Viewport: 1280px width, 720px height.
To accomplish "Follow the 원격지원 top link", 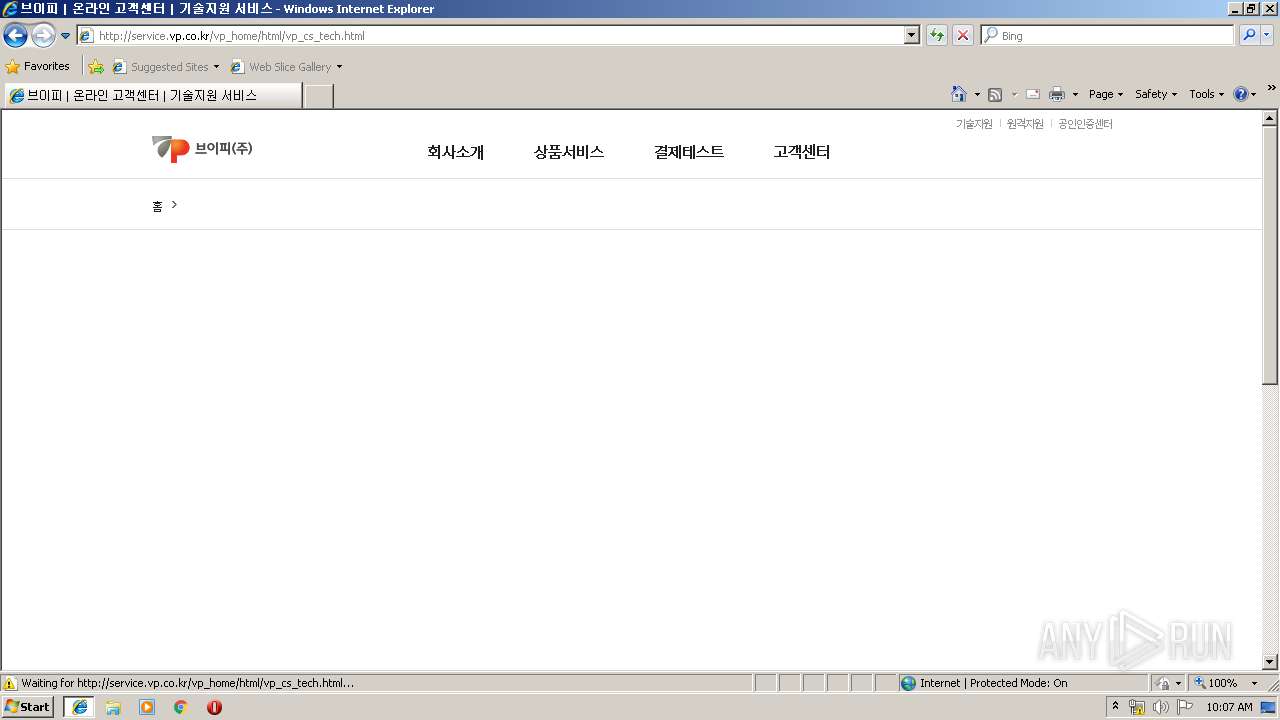I will coord(1025,124).
